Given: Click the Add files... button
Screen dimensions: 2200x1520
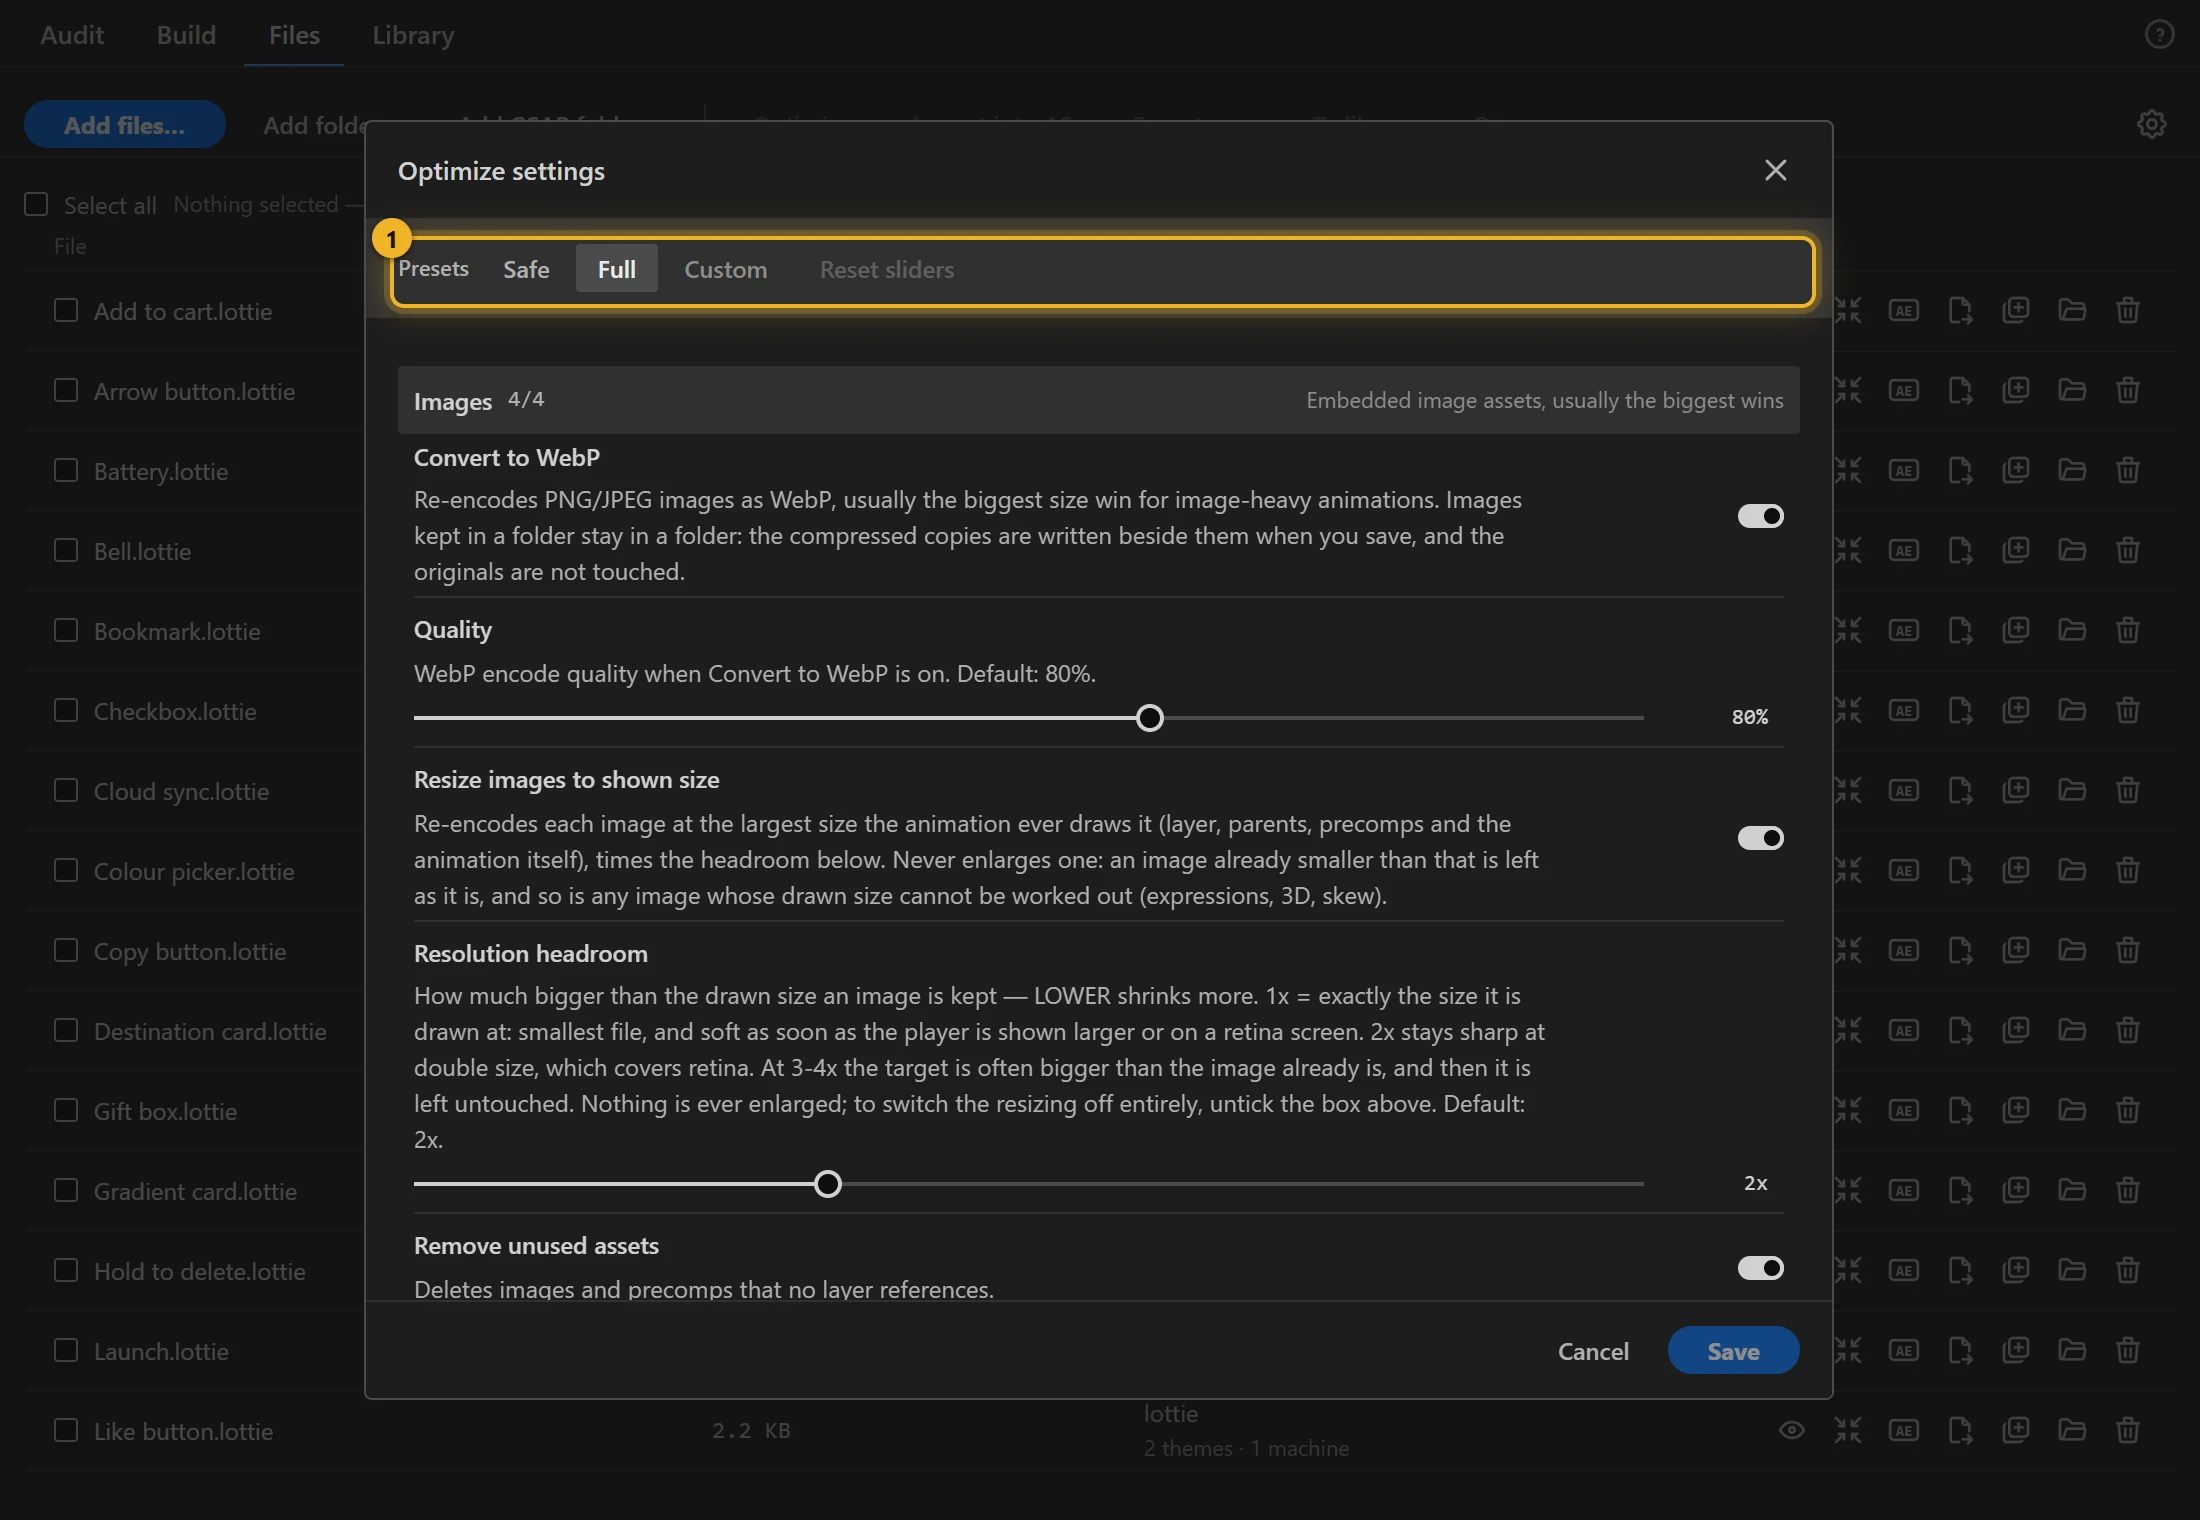Looking at the screenshot, I should (124, 125).
